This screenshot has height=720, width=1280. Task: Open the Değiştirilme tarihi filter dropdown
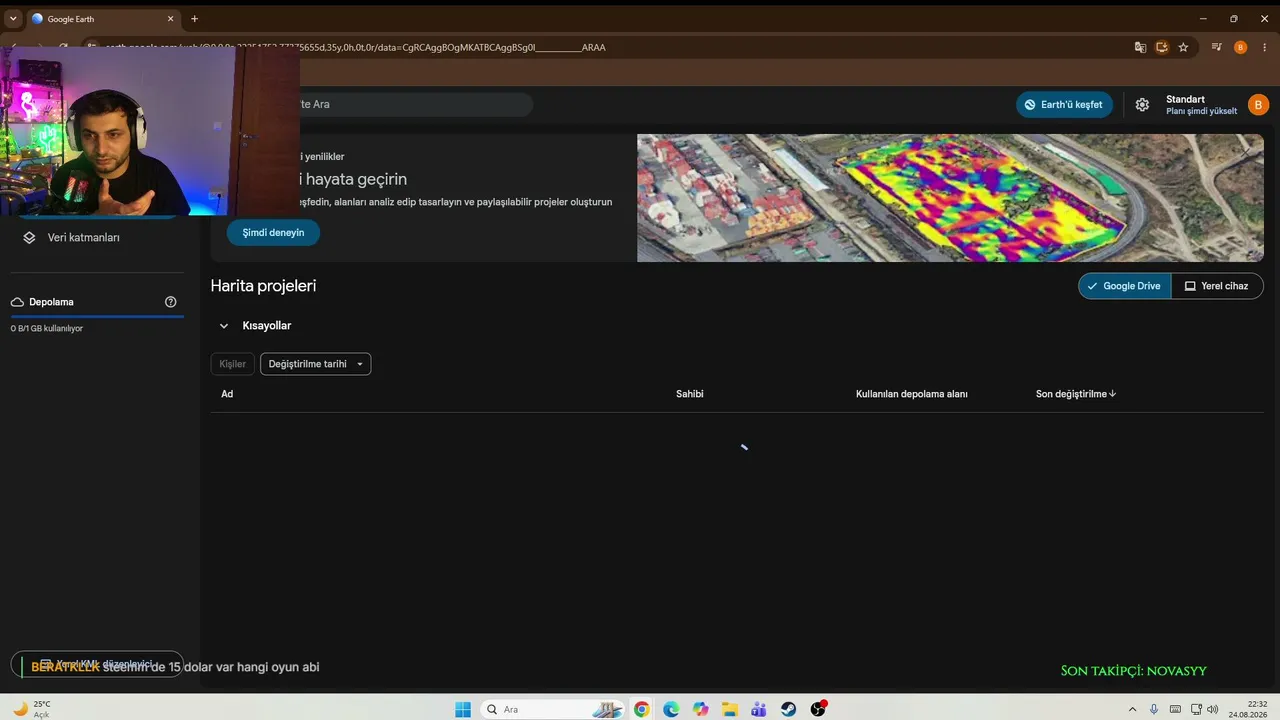[316, 364]
